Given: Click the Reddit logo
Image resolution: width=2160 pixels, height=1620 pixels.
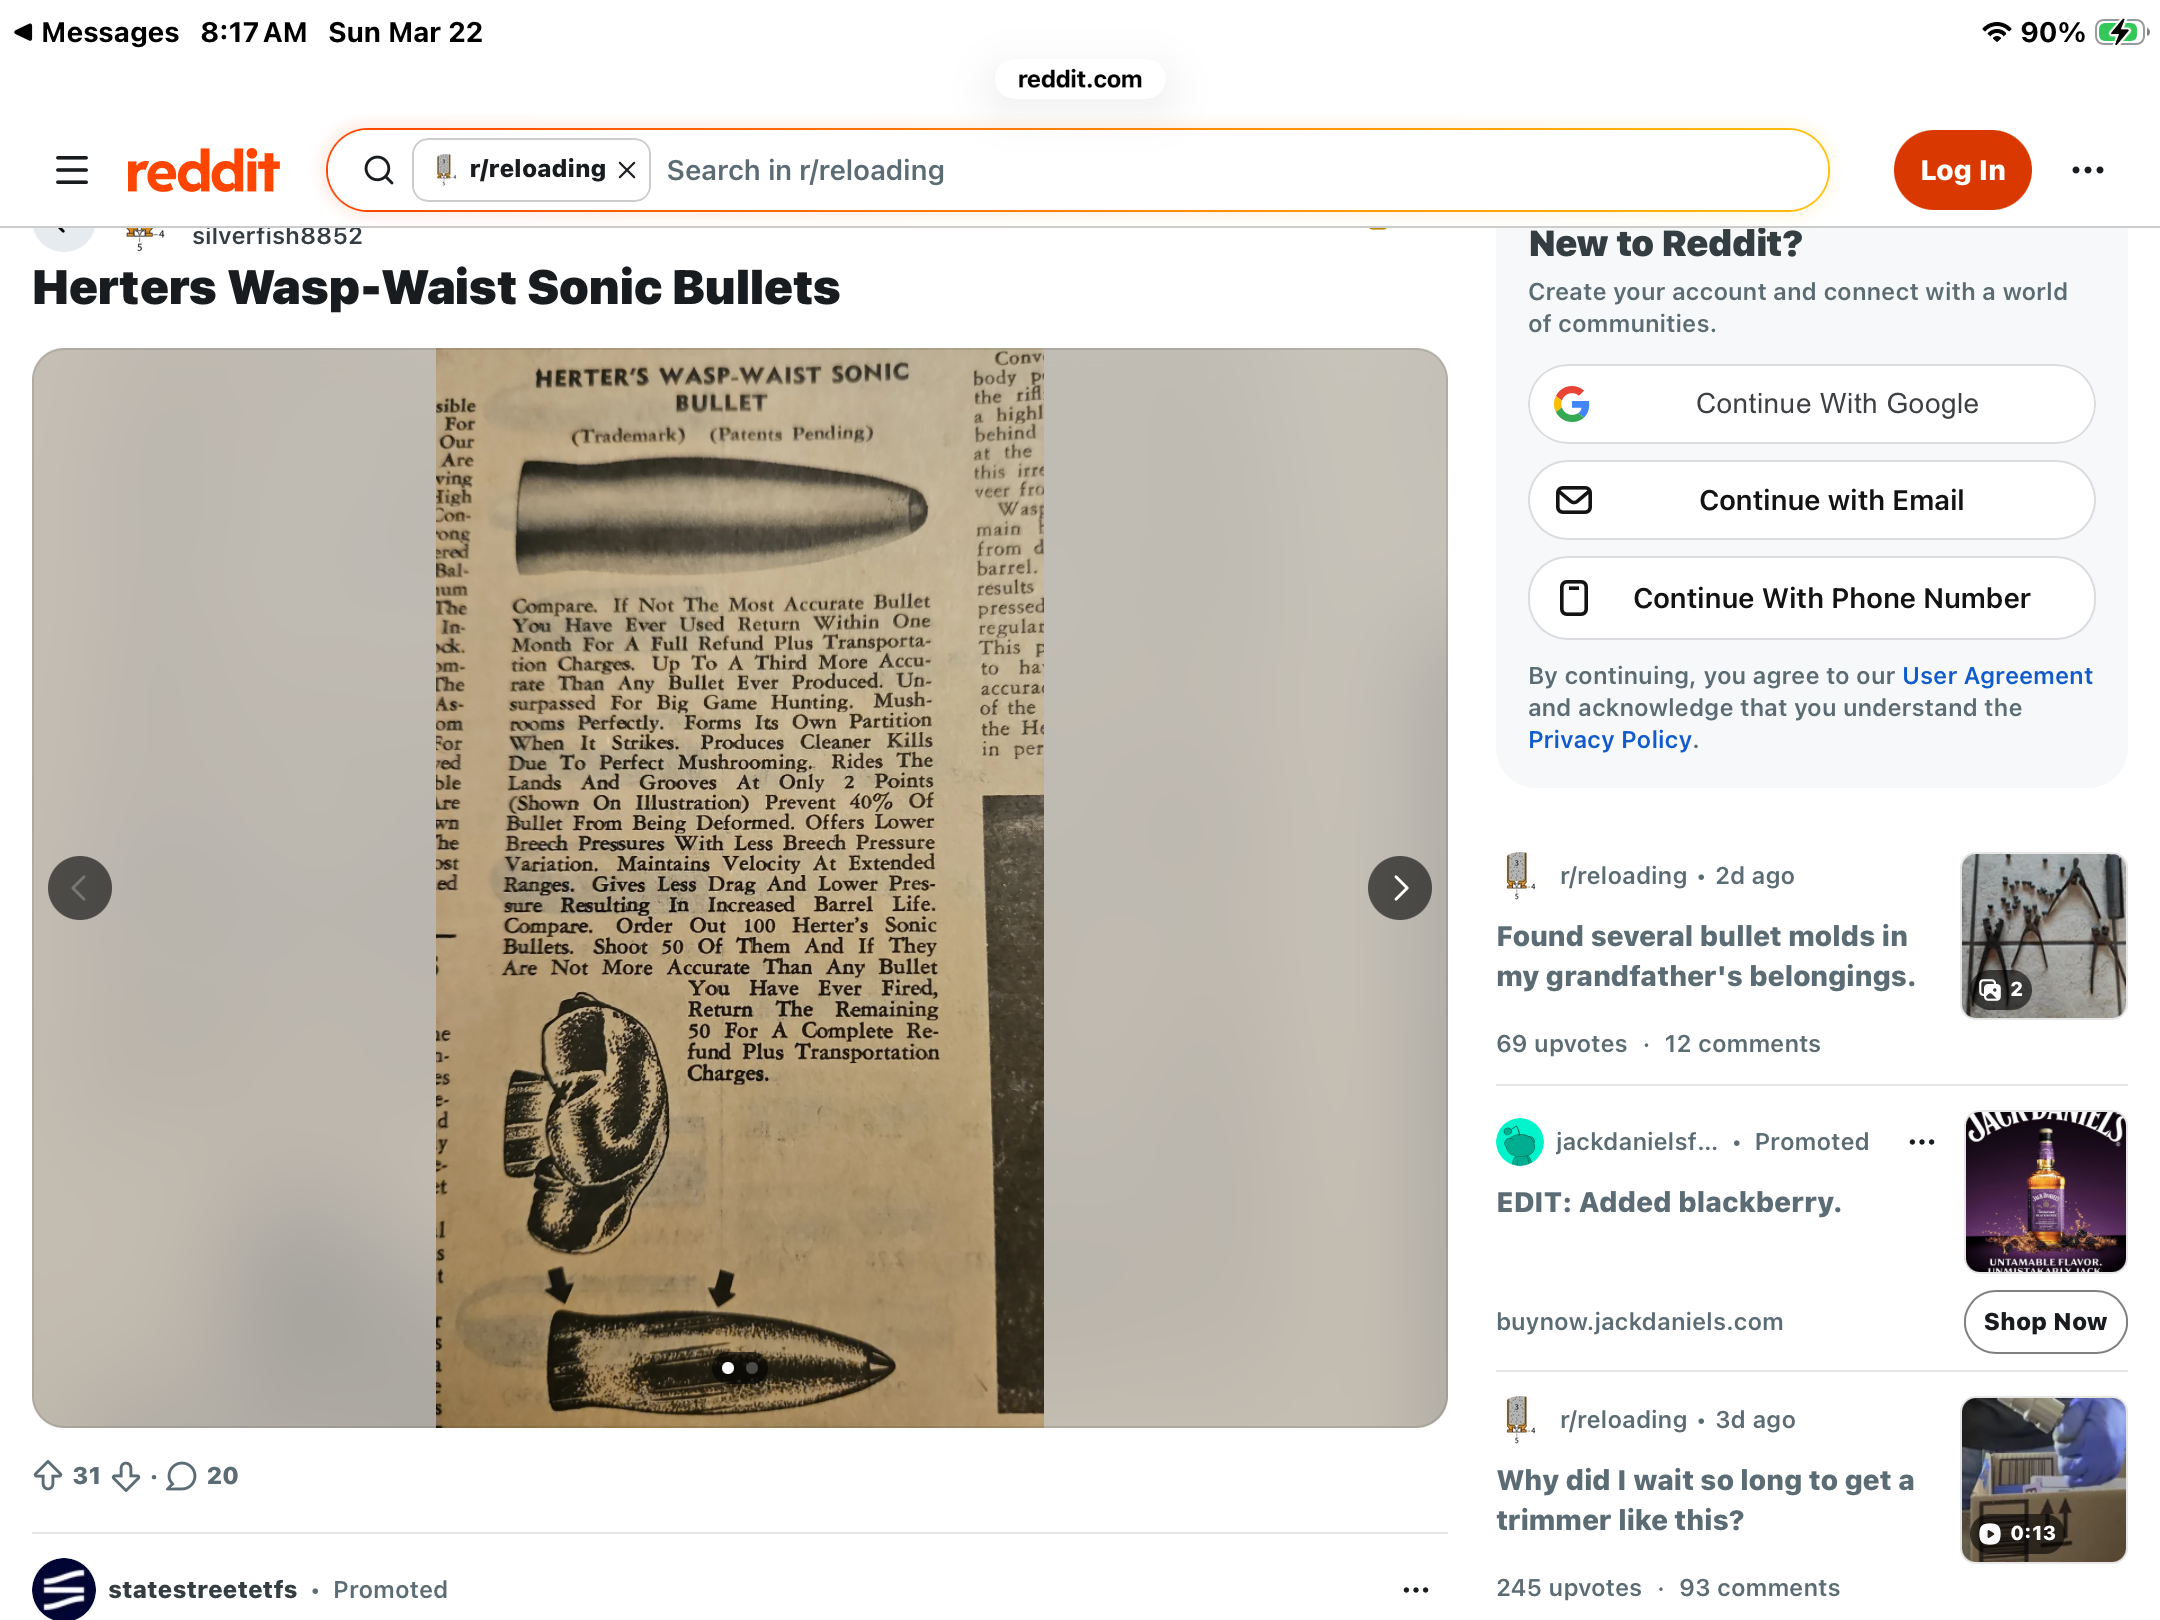Looking at the screenshot, I should point(203,171).
